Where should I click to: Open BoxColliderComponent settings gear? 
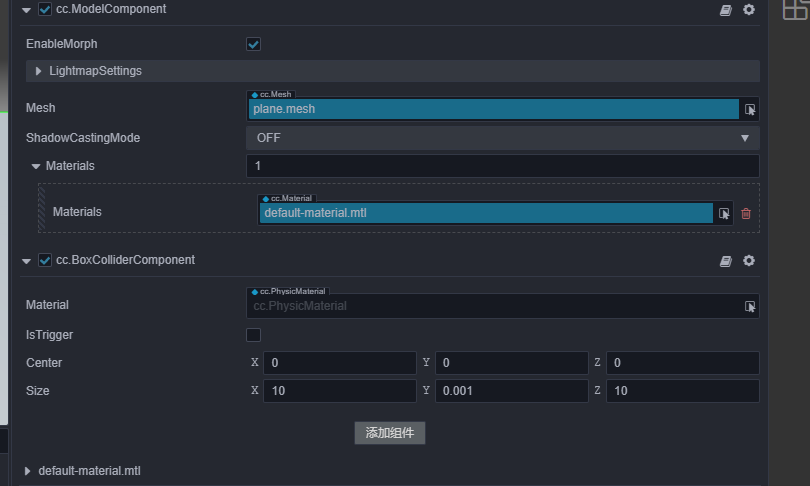tap(748, 260)
